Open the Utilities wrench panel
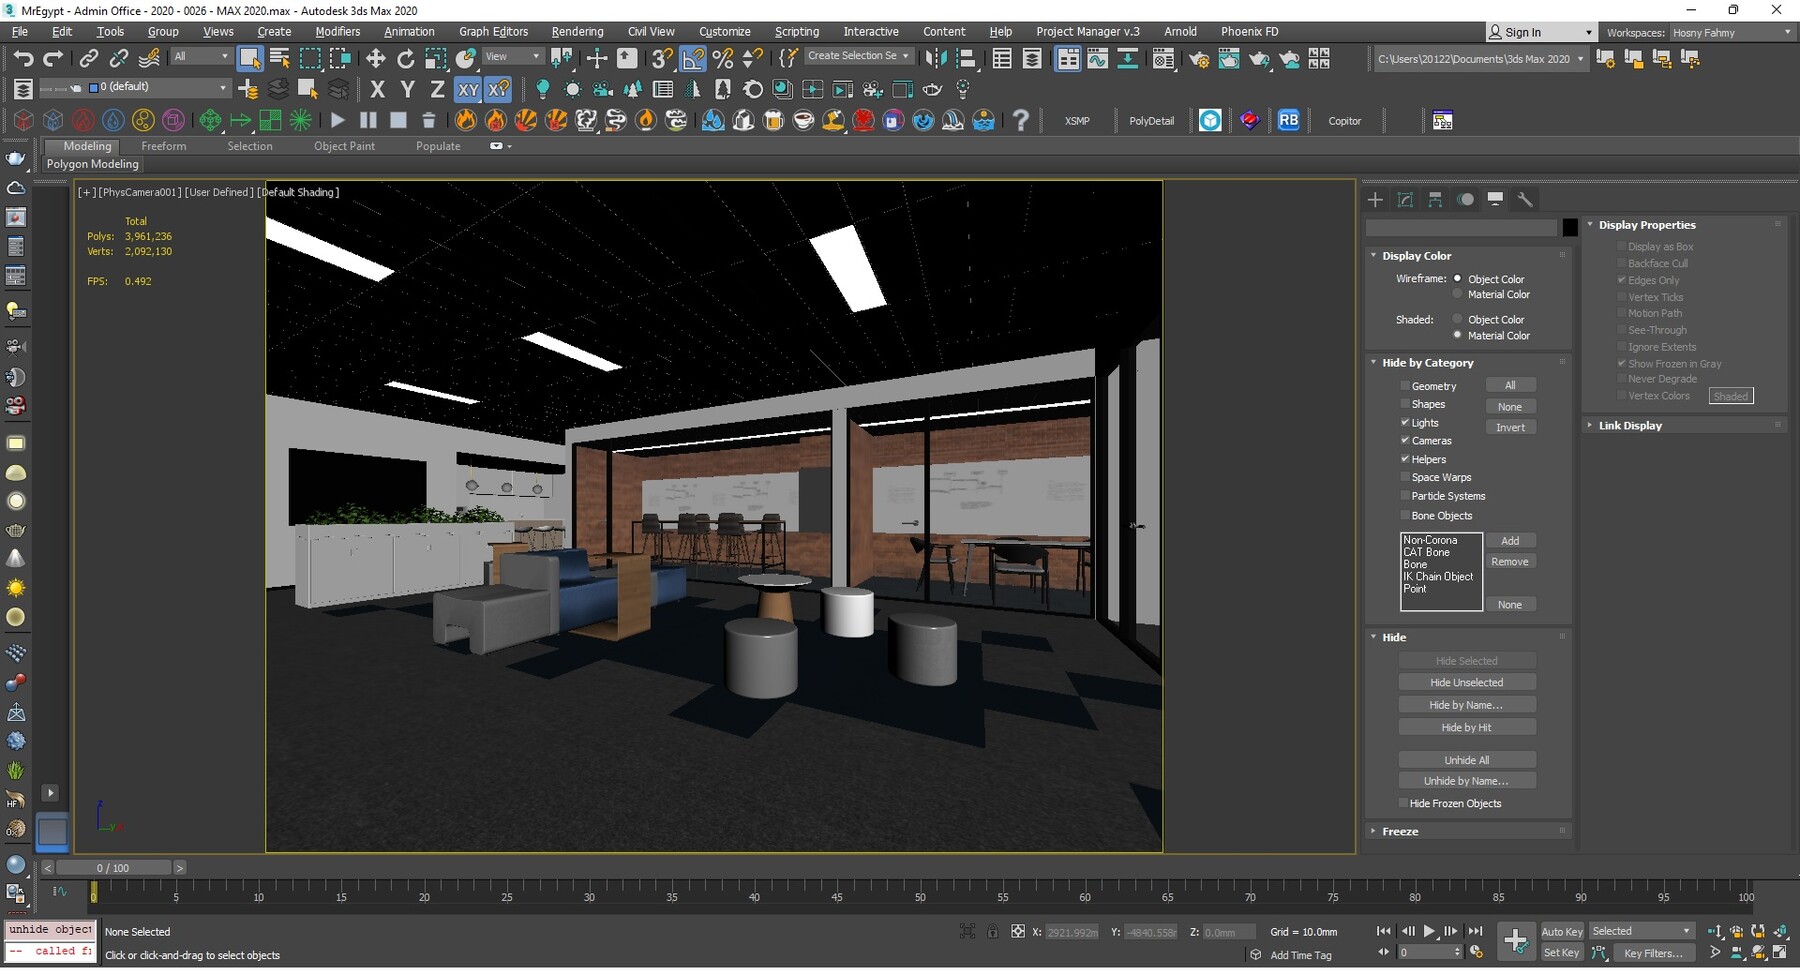The image size is (1800, 975). point(1526,199)
